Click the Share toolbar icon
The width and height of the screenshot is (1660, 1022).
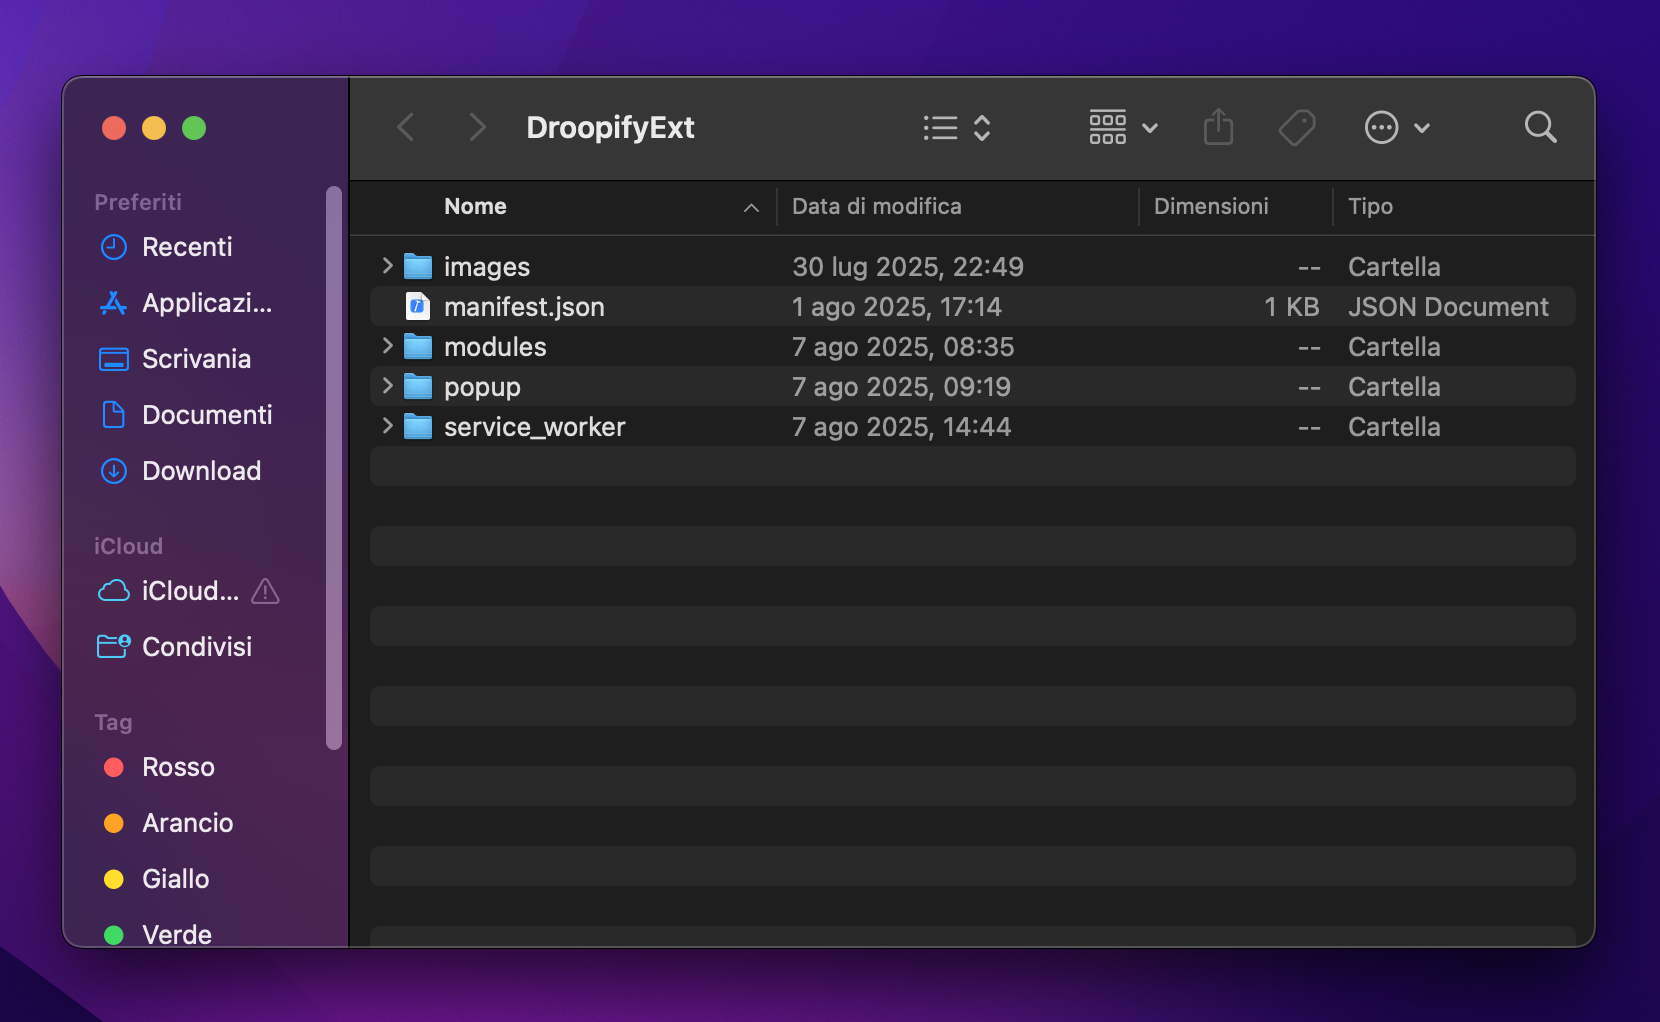[x=1218, y=127]
